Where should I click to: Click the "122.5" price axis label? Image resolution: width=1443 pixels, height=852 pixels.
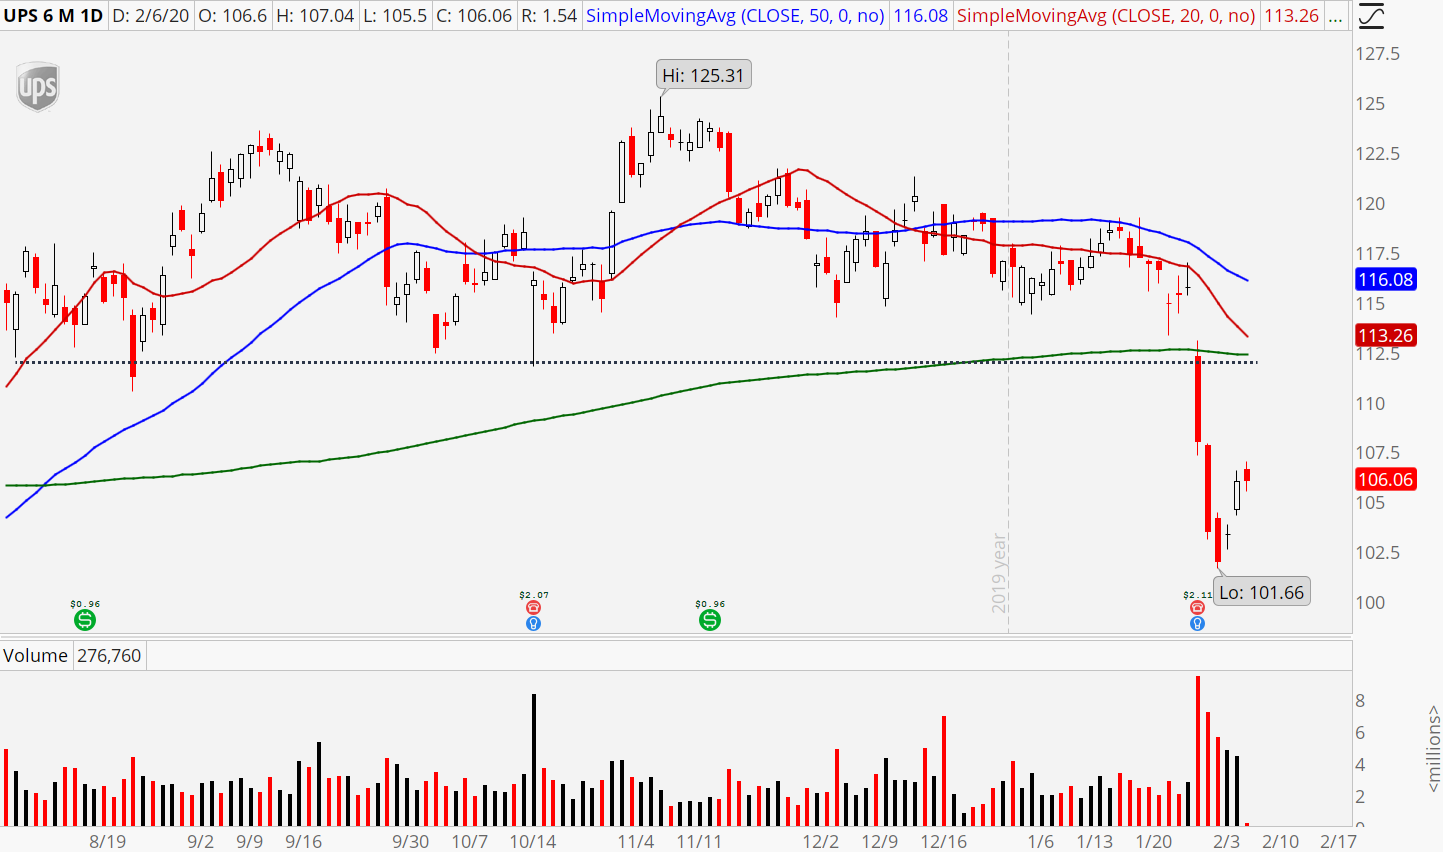point(1378,154)
